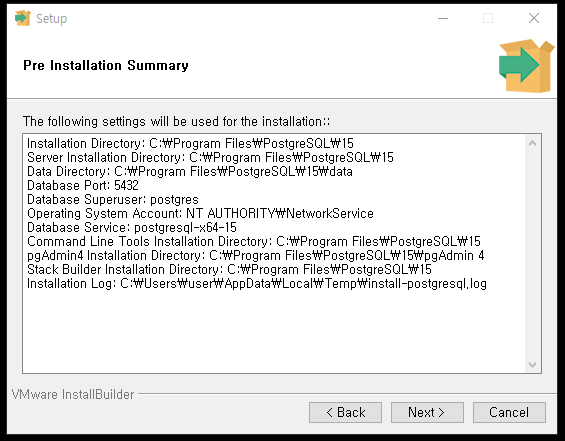The height and width of the screenshot is (441, 565).
Task: Click the 'Operating System Account' line
Action: [x=200, y=214]
